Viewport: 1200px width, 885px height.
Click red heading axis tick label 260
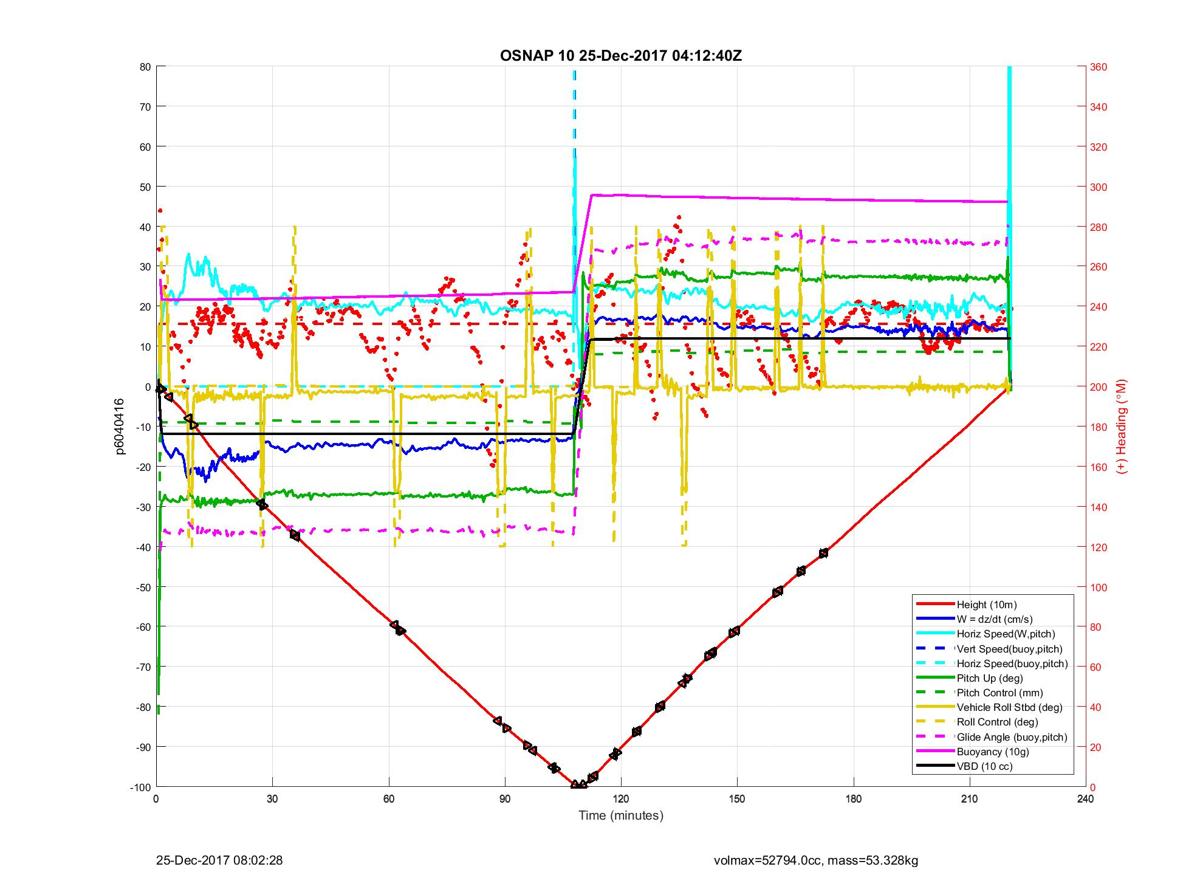click(1099, 267)
